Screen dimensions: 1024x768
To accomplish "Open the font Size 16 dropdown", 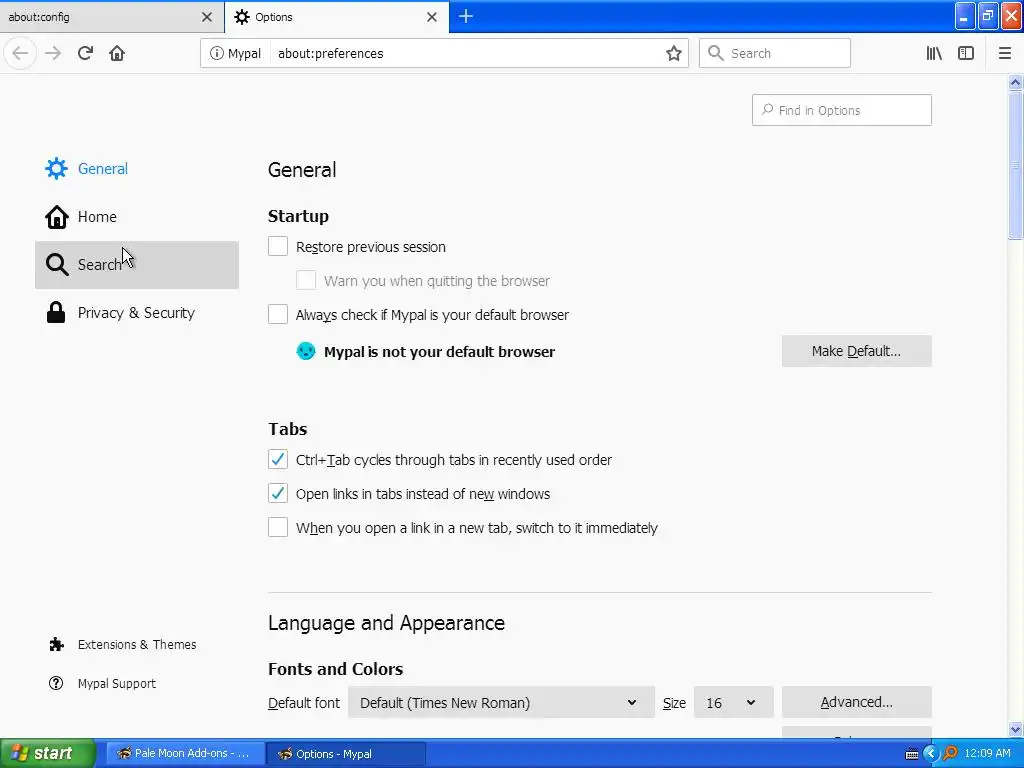I will (733, 703).
